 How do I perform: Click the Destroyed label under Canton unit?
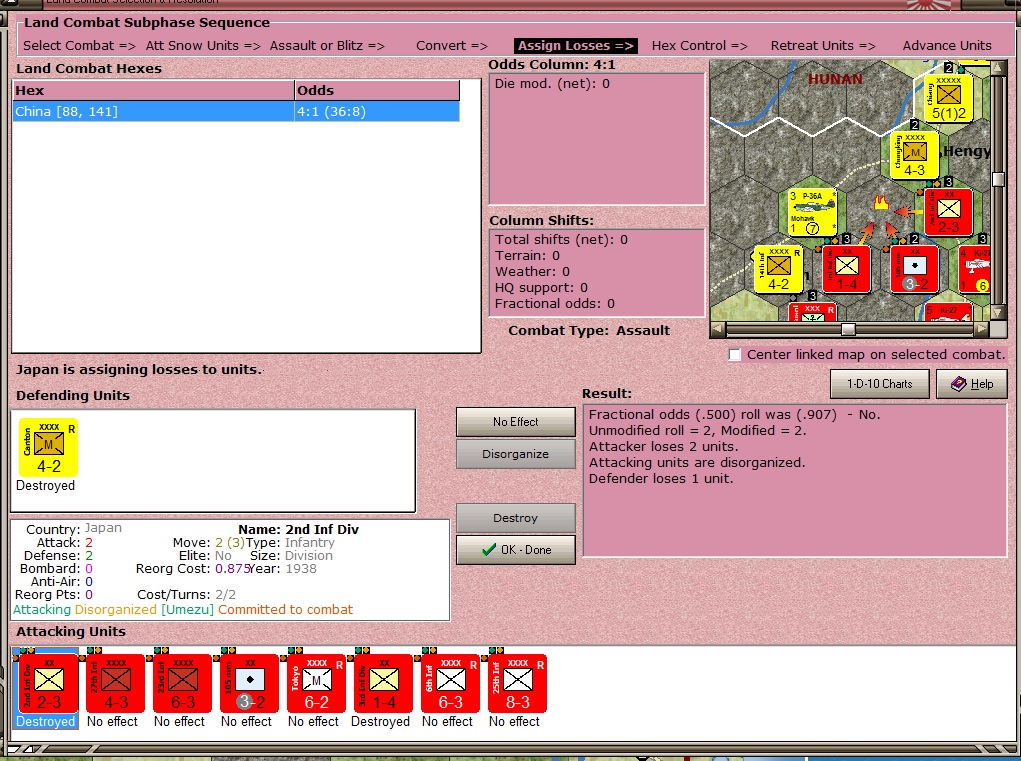(46, 486)
